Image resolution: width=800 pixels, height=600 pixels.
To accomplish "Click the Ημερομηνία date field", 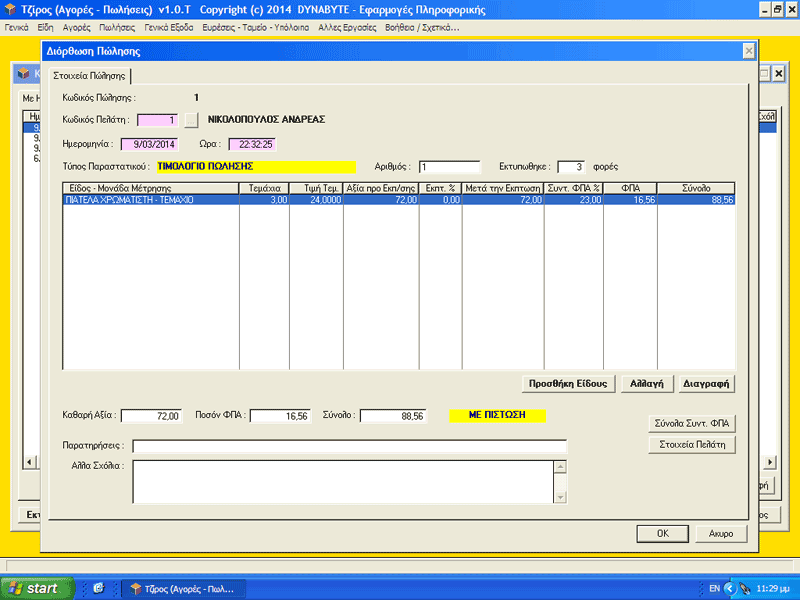I will point(150,144).
